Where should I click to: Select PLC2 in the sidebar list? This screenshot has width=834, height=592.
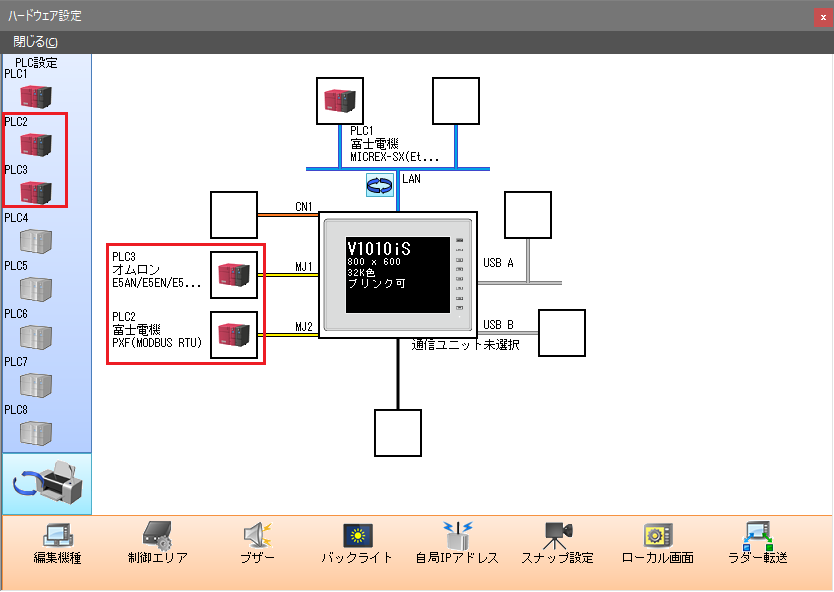tap(35, 144)
